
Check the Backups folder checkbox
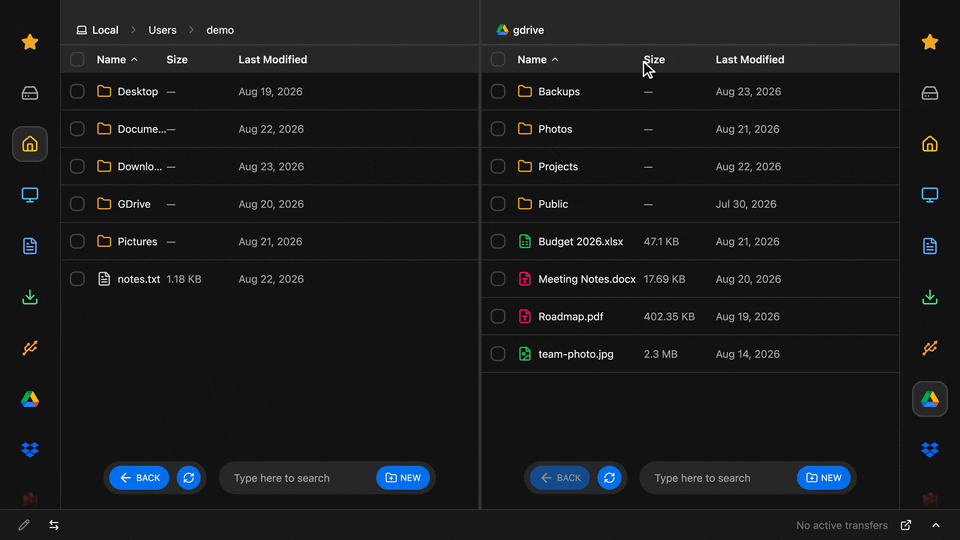[x=498, y=91]
